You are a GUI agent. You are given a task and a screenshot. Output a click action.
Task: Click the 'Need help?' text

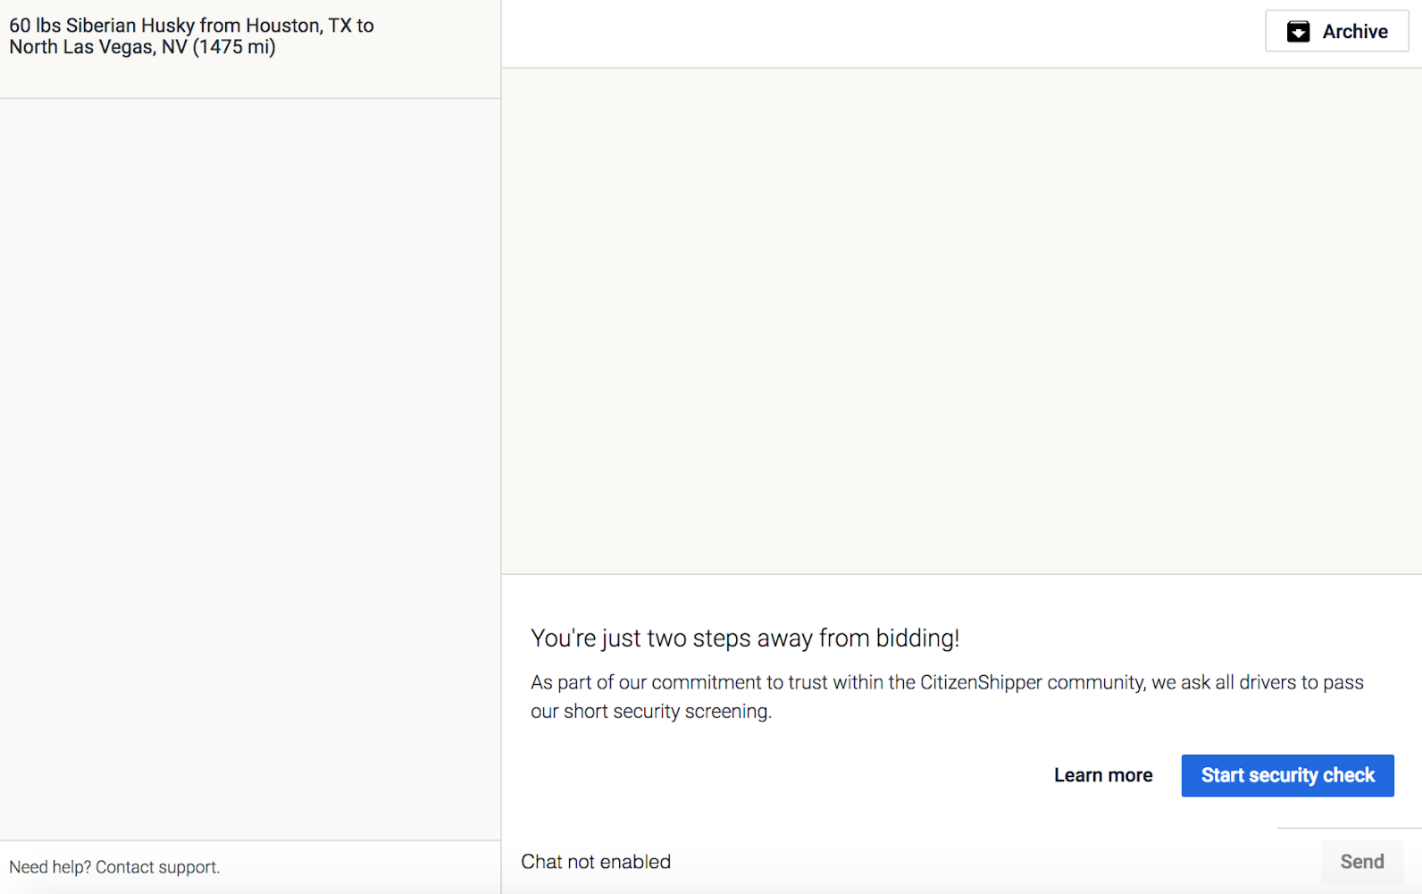50,867
